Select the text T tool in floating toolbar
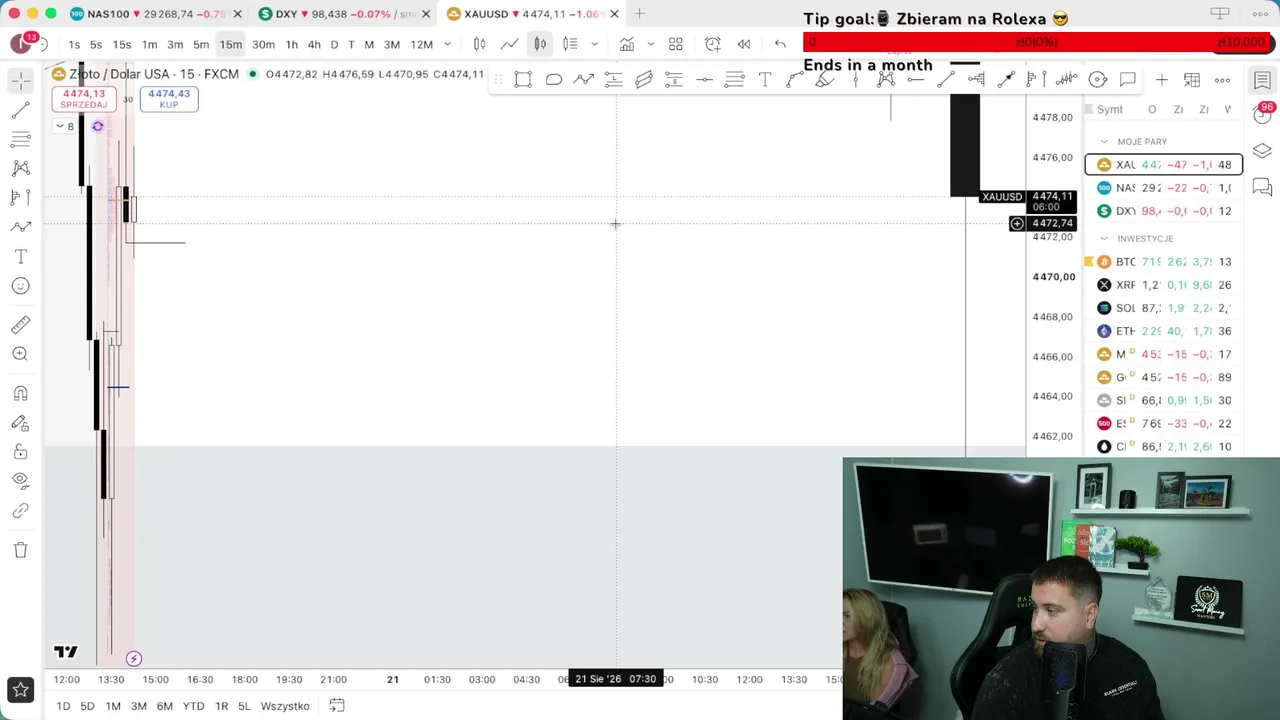This screenshot has width=1280, height=720. [x=765, y=80]
